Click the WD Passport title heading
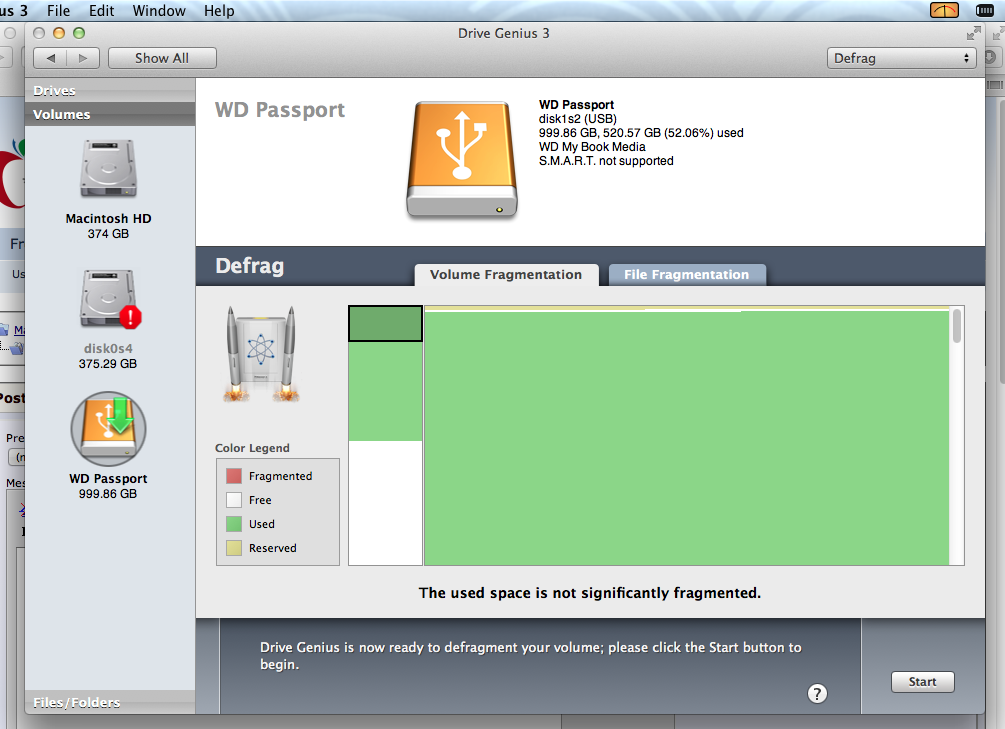1005x729 pixels. point(279,110)
